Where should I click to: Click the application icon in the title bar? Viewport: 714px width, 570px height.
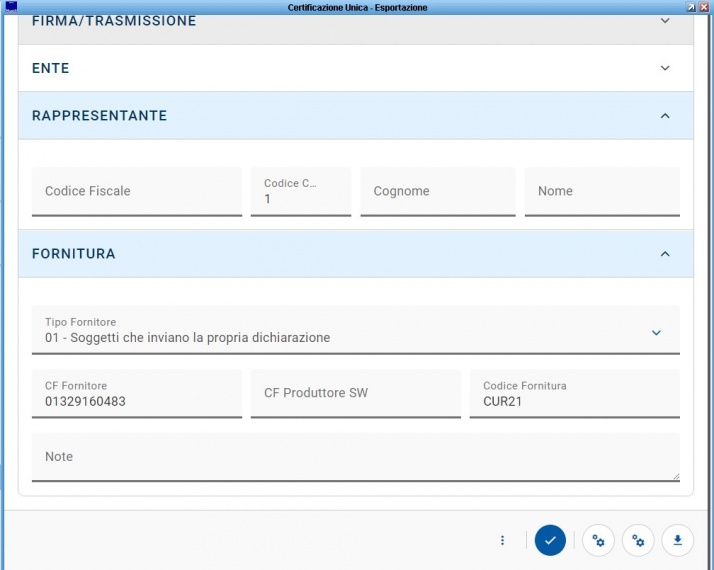[x=11, y=7]
